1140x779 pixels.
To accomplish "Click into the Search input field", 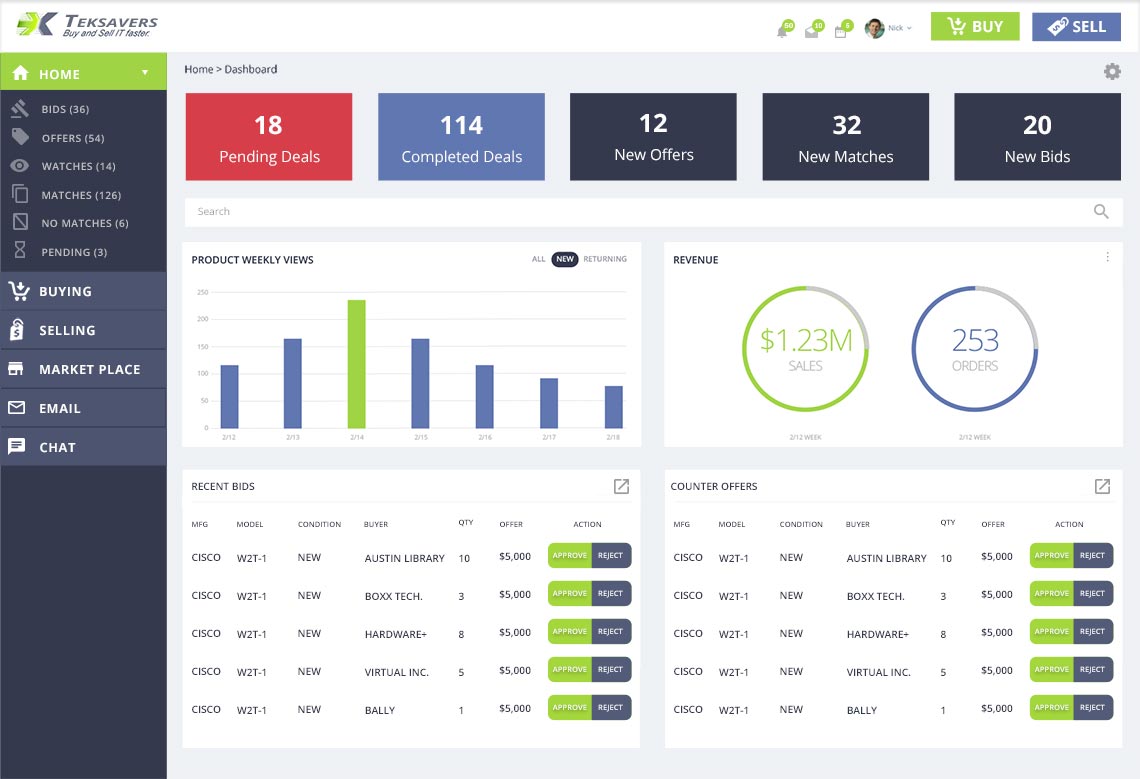I will (x=630, y=212).
